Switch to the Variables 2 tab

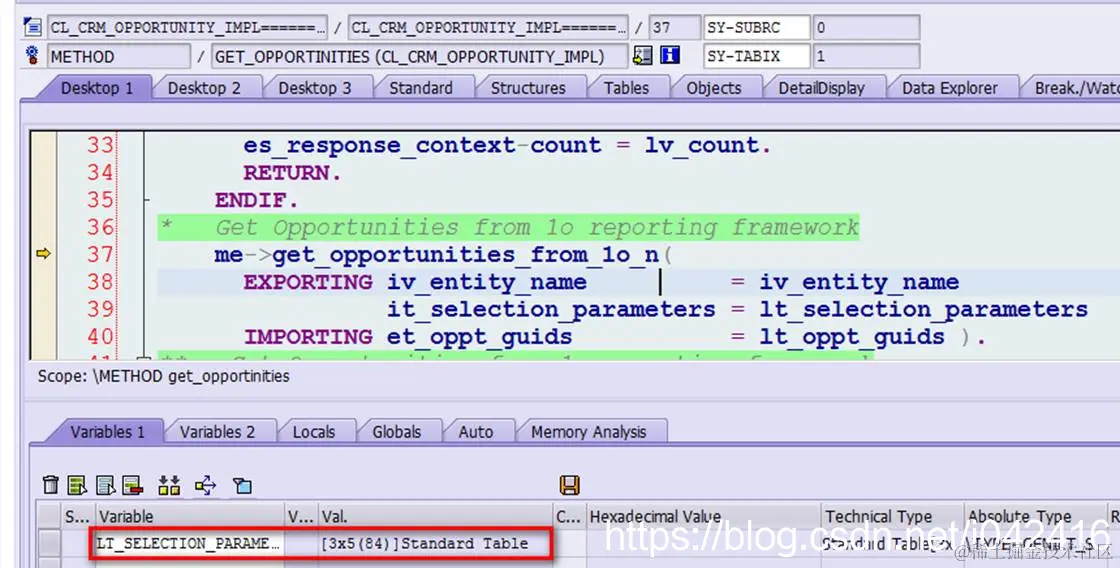tap(217, 432)
